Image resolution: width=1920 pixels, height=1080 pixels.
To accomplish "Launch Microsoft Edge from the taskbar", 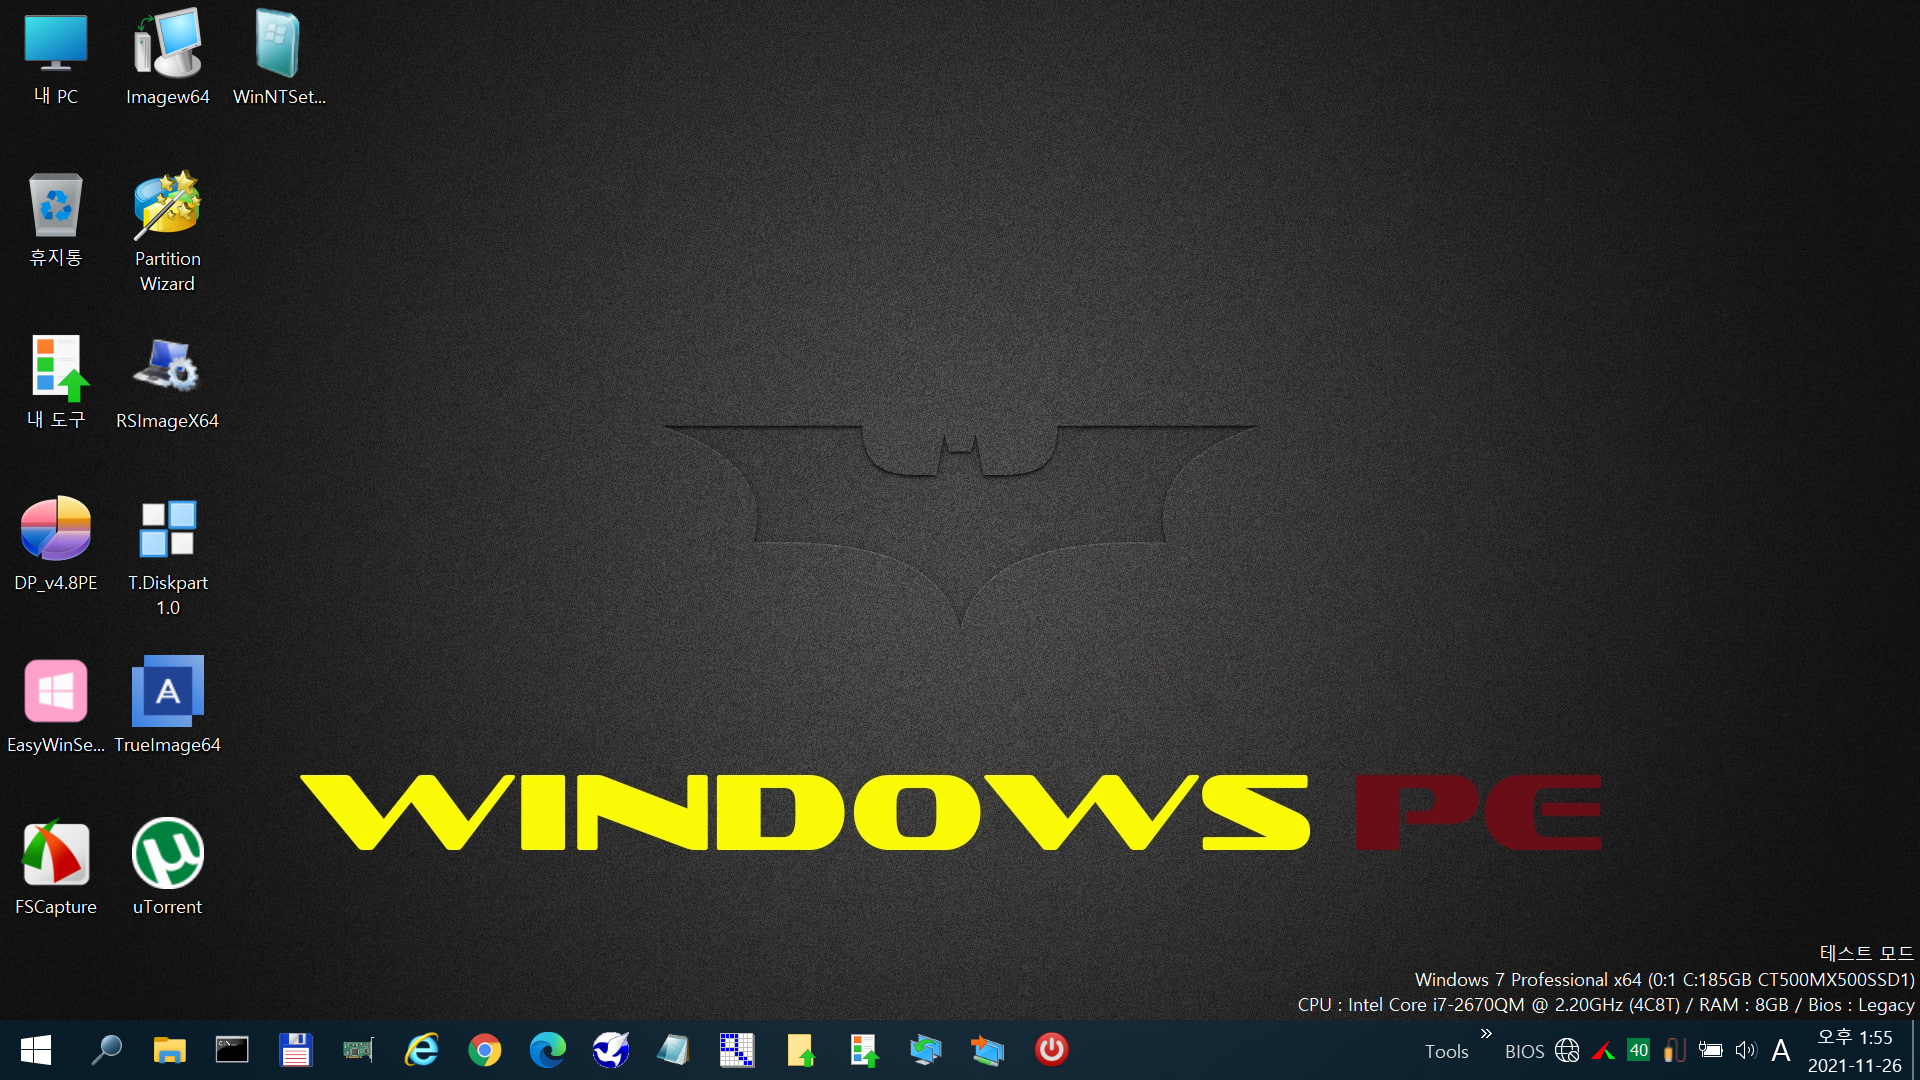I will [x=547, y=1050].
